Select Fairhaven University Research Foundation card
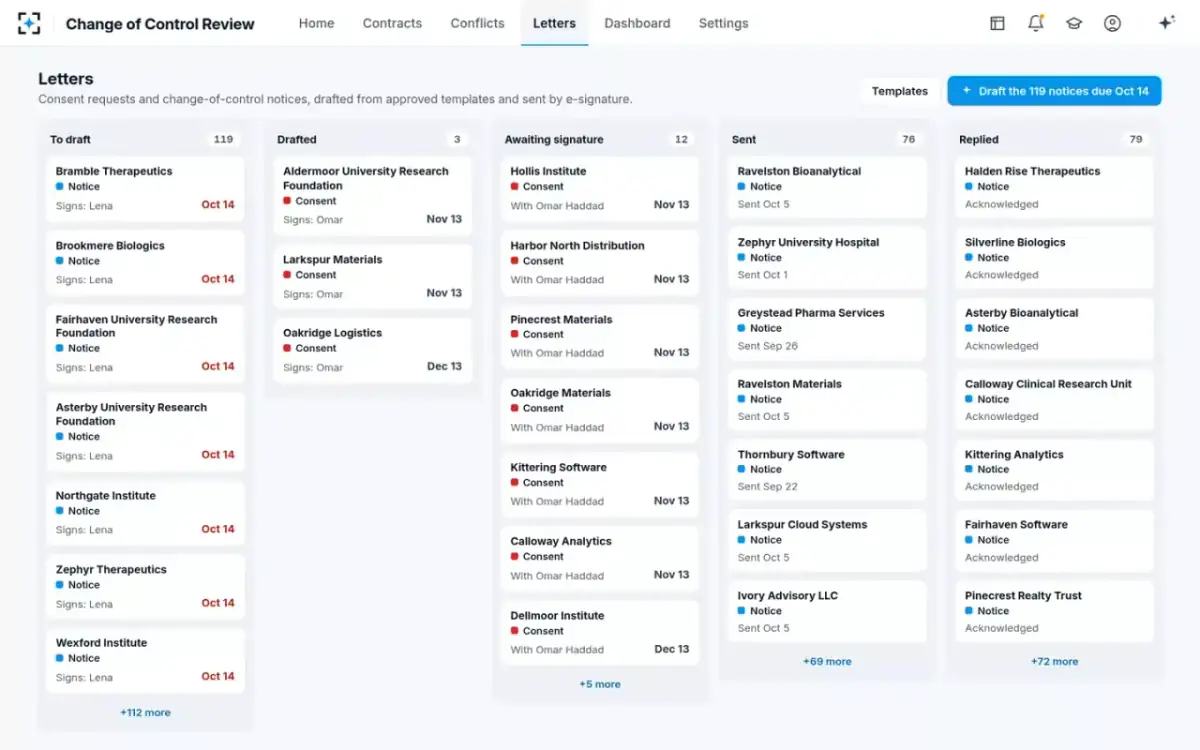The height and width of the screenshot is (750, 1200). pyautogui.click(x=145, y=344)
